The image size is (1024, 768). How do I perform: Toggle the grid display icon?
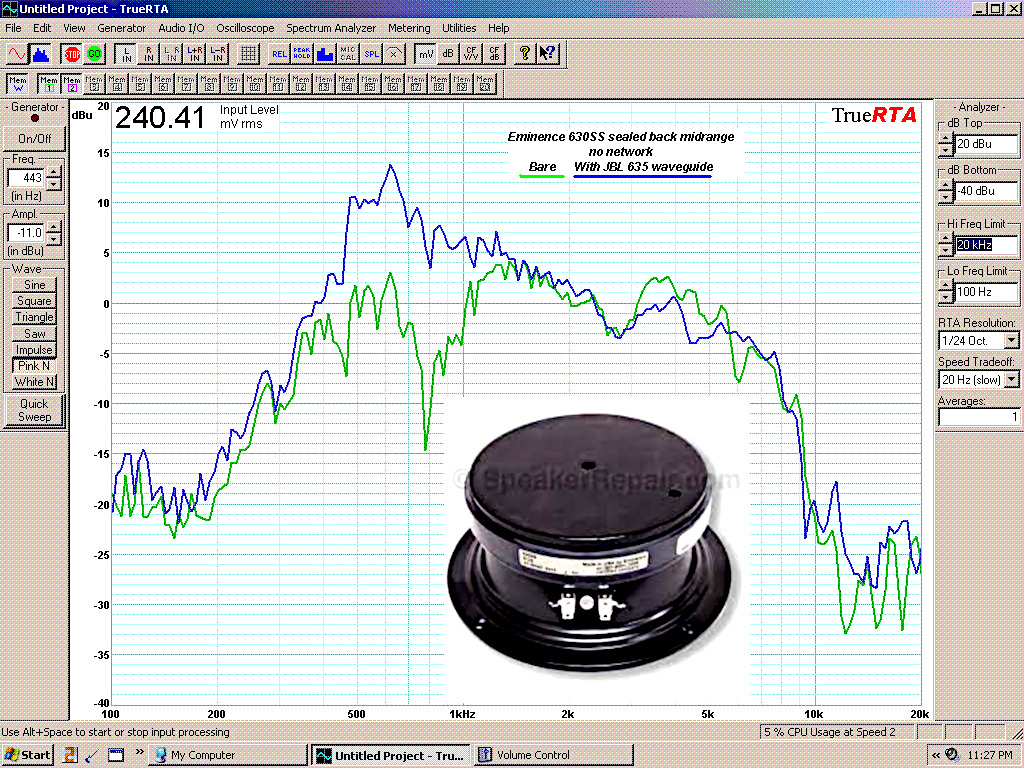click(x=248, y=54)
